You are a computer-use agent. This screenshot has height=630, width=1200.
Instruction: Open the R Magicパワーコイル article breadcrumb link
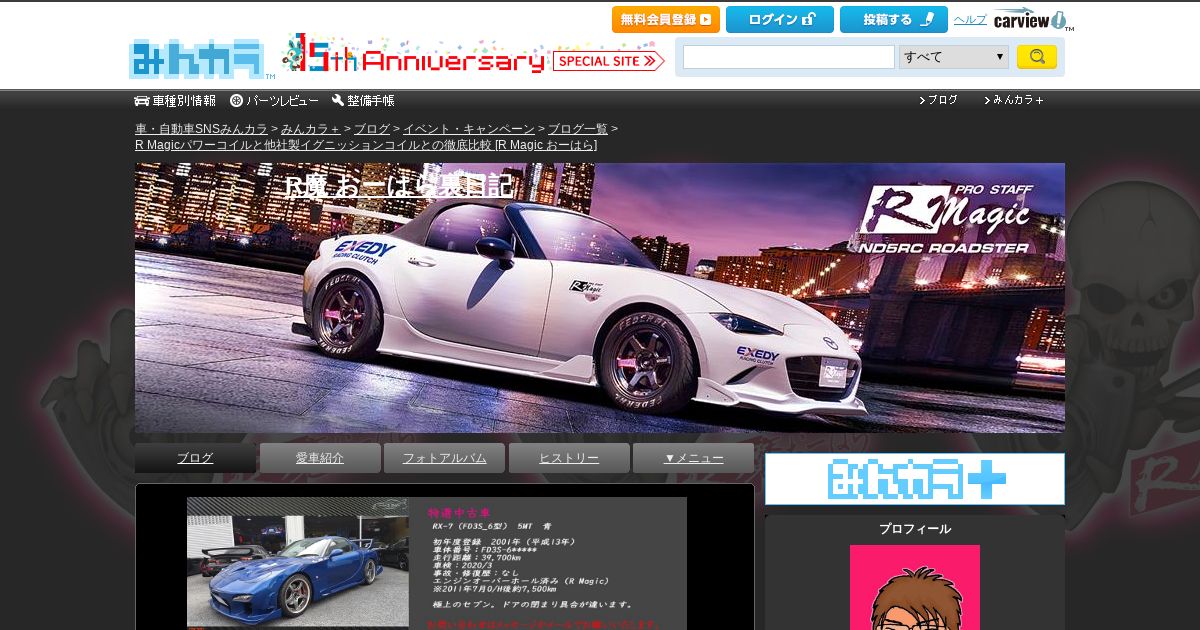[366, 145]
